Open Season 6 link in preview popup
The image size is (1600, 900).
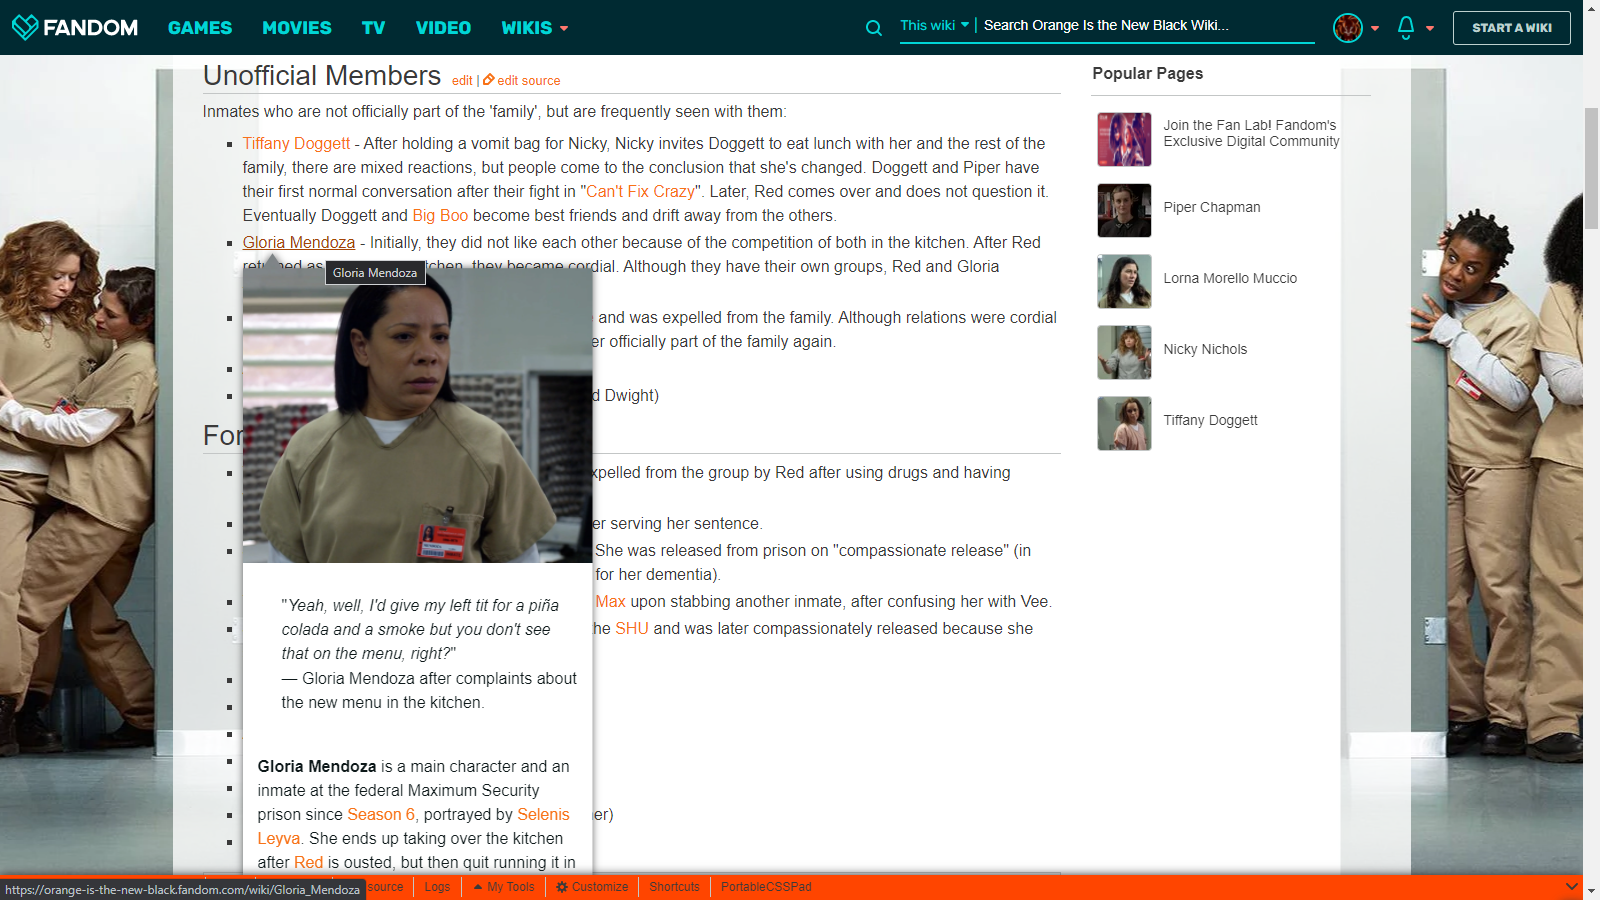point(381,815)
